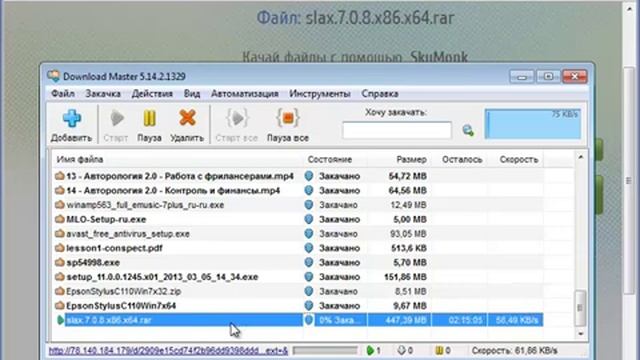Click the folder icon of avast_free_antivirus_setup.exe

point(60,234)
